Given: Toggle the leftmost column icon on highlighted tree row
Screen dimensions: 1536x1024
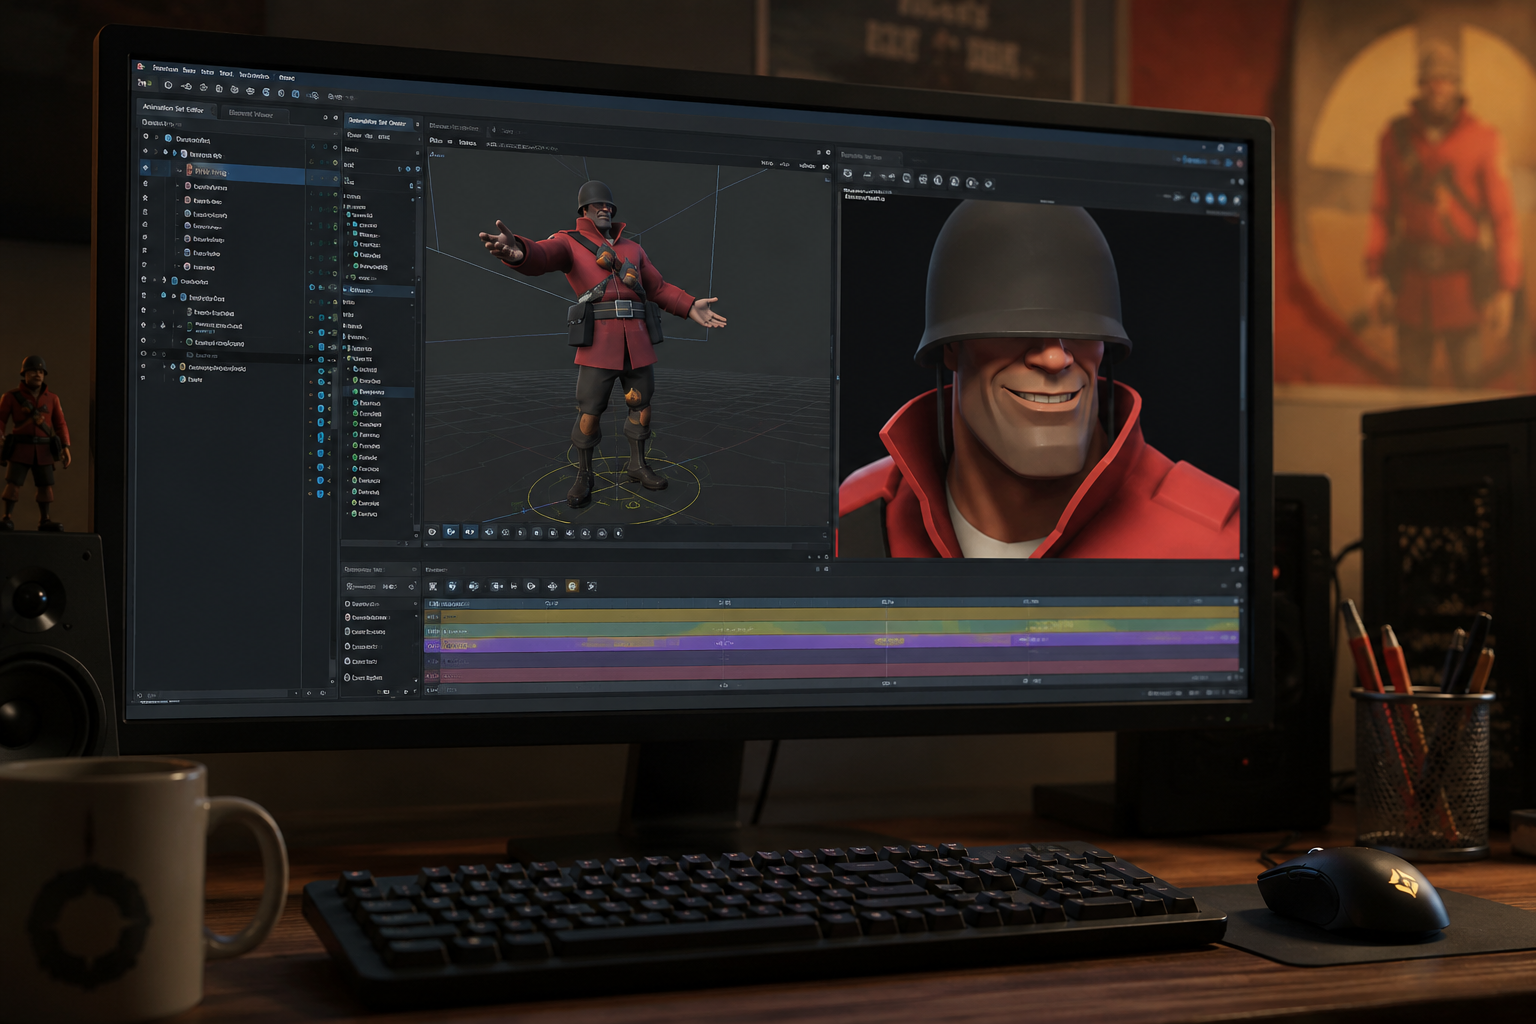Looking at the screenshot, I should pyautogui.click(x=146, y=168).
